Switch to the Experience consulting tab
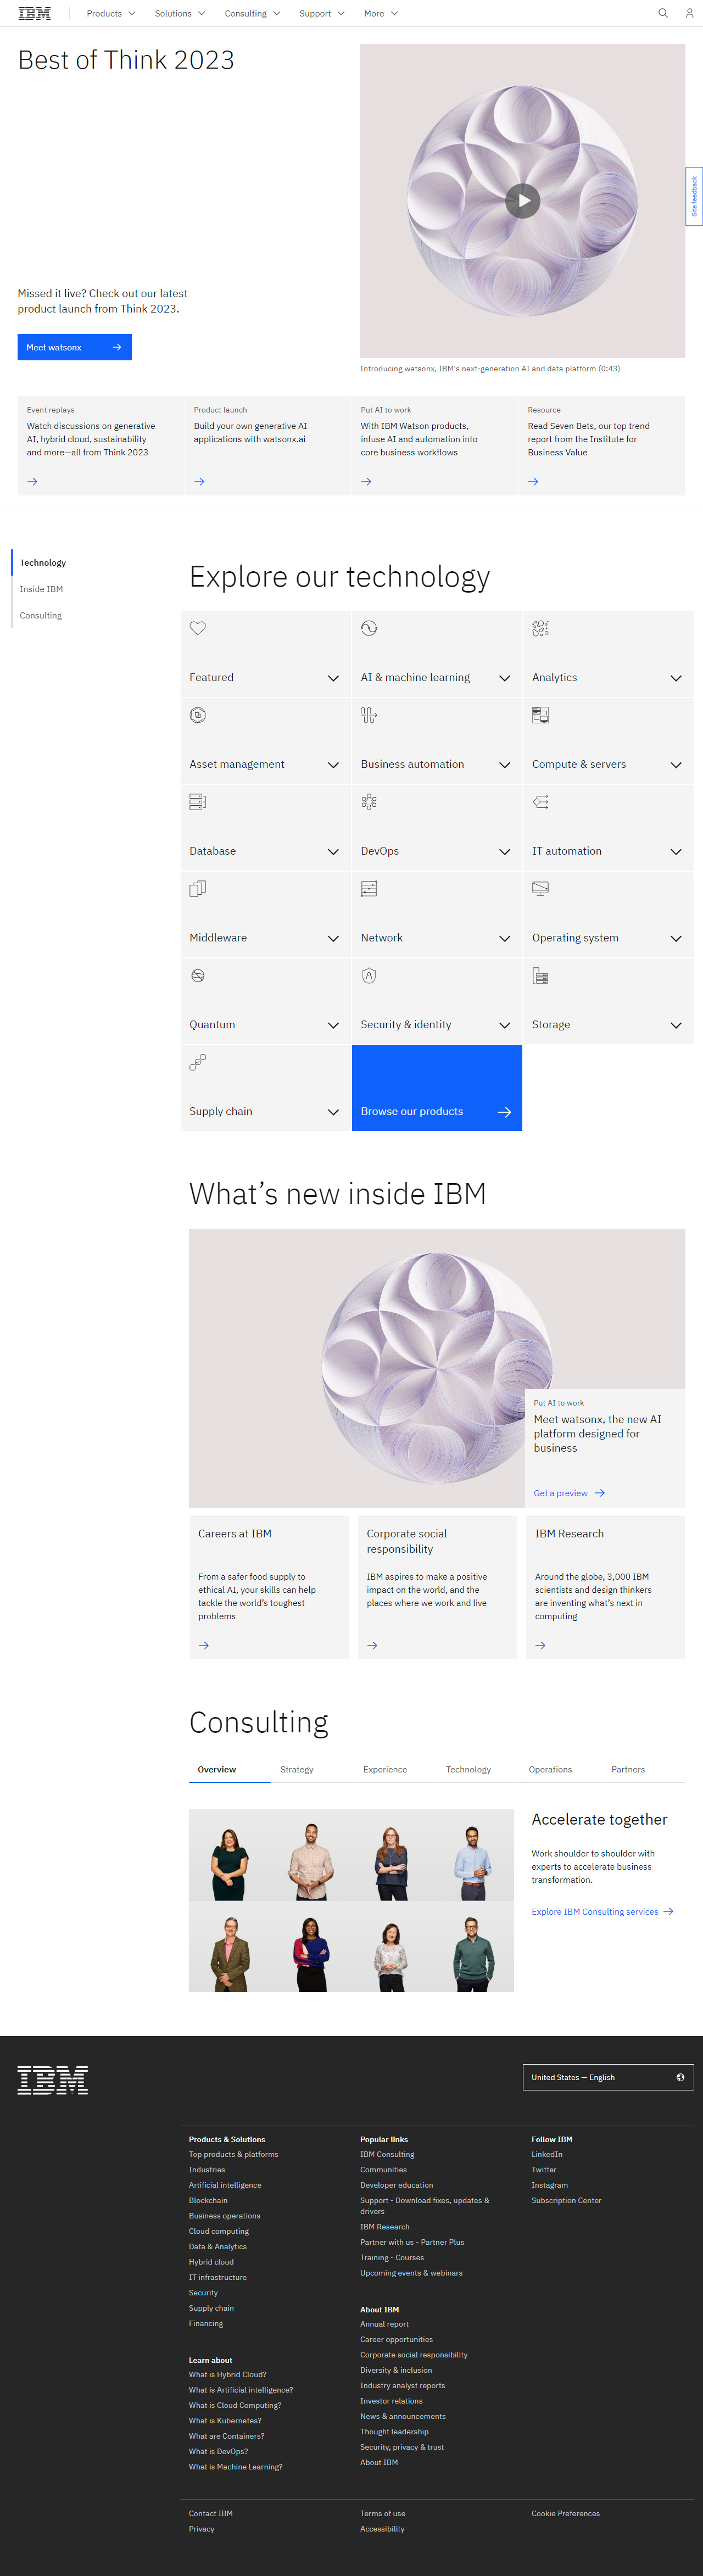 click(x=385, y=1769)
